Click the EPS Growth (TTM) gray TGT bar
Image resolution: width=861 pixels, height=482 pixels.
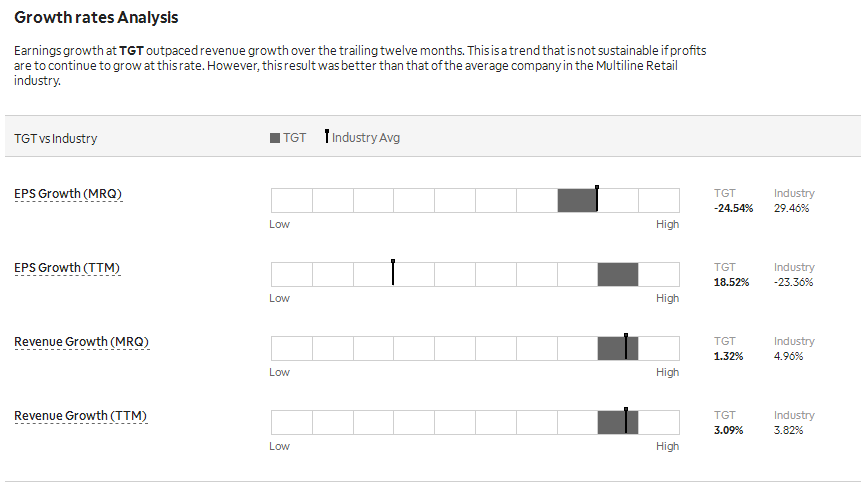tap(618, 274)
